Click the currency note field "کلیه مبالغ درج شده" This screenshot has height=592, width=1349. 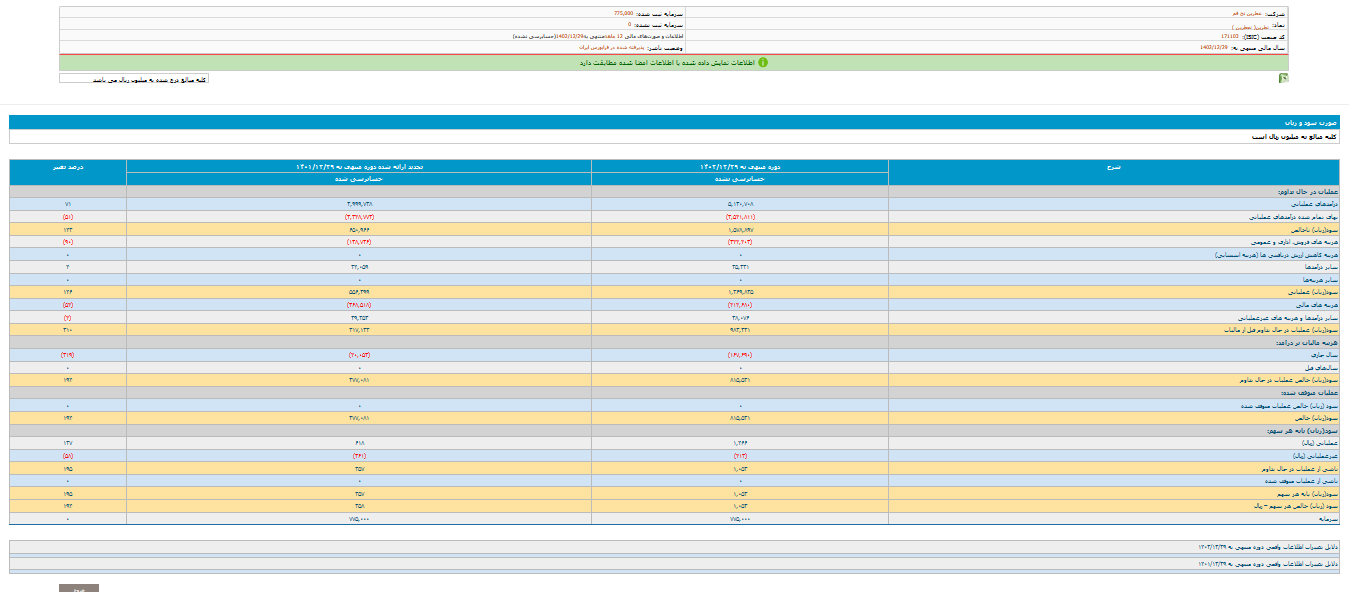(x=134, y=78)
